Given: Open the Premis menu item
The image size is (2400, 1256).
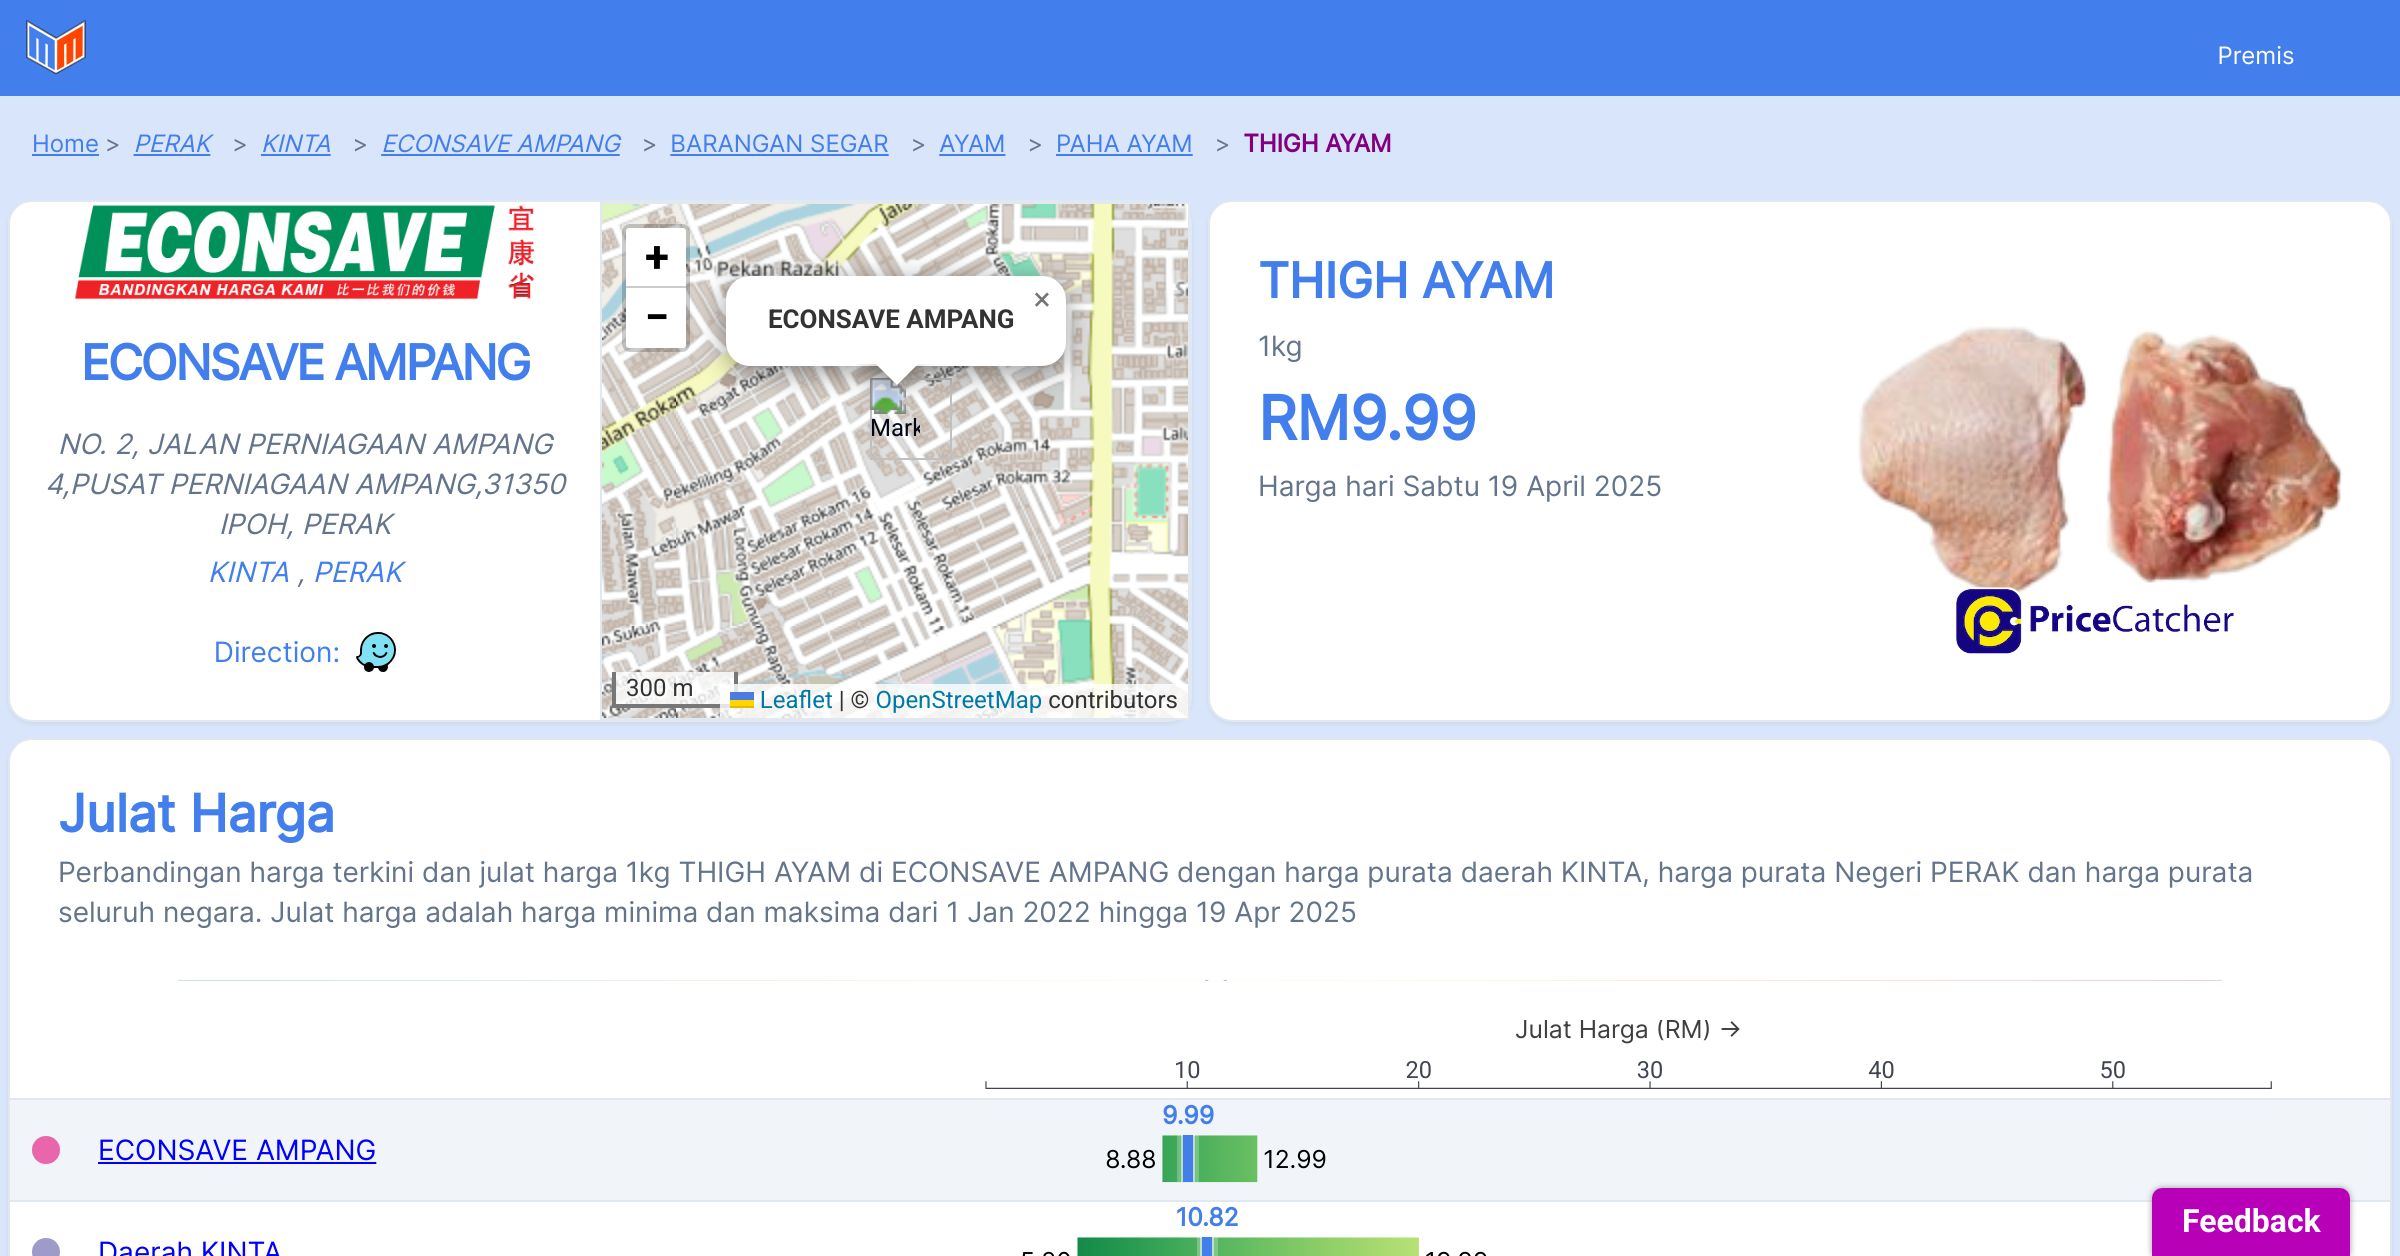Looking at the screenshot, I should [2255, 56].
